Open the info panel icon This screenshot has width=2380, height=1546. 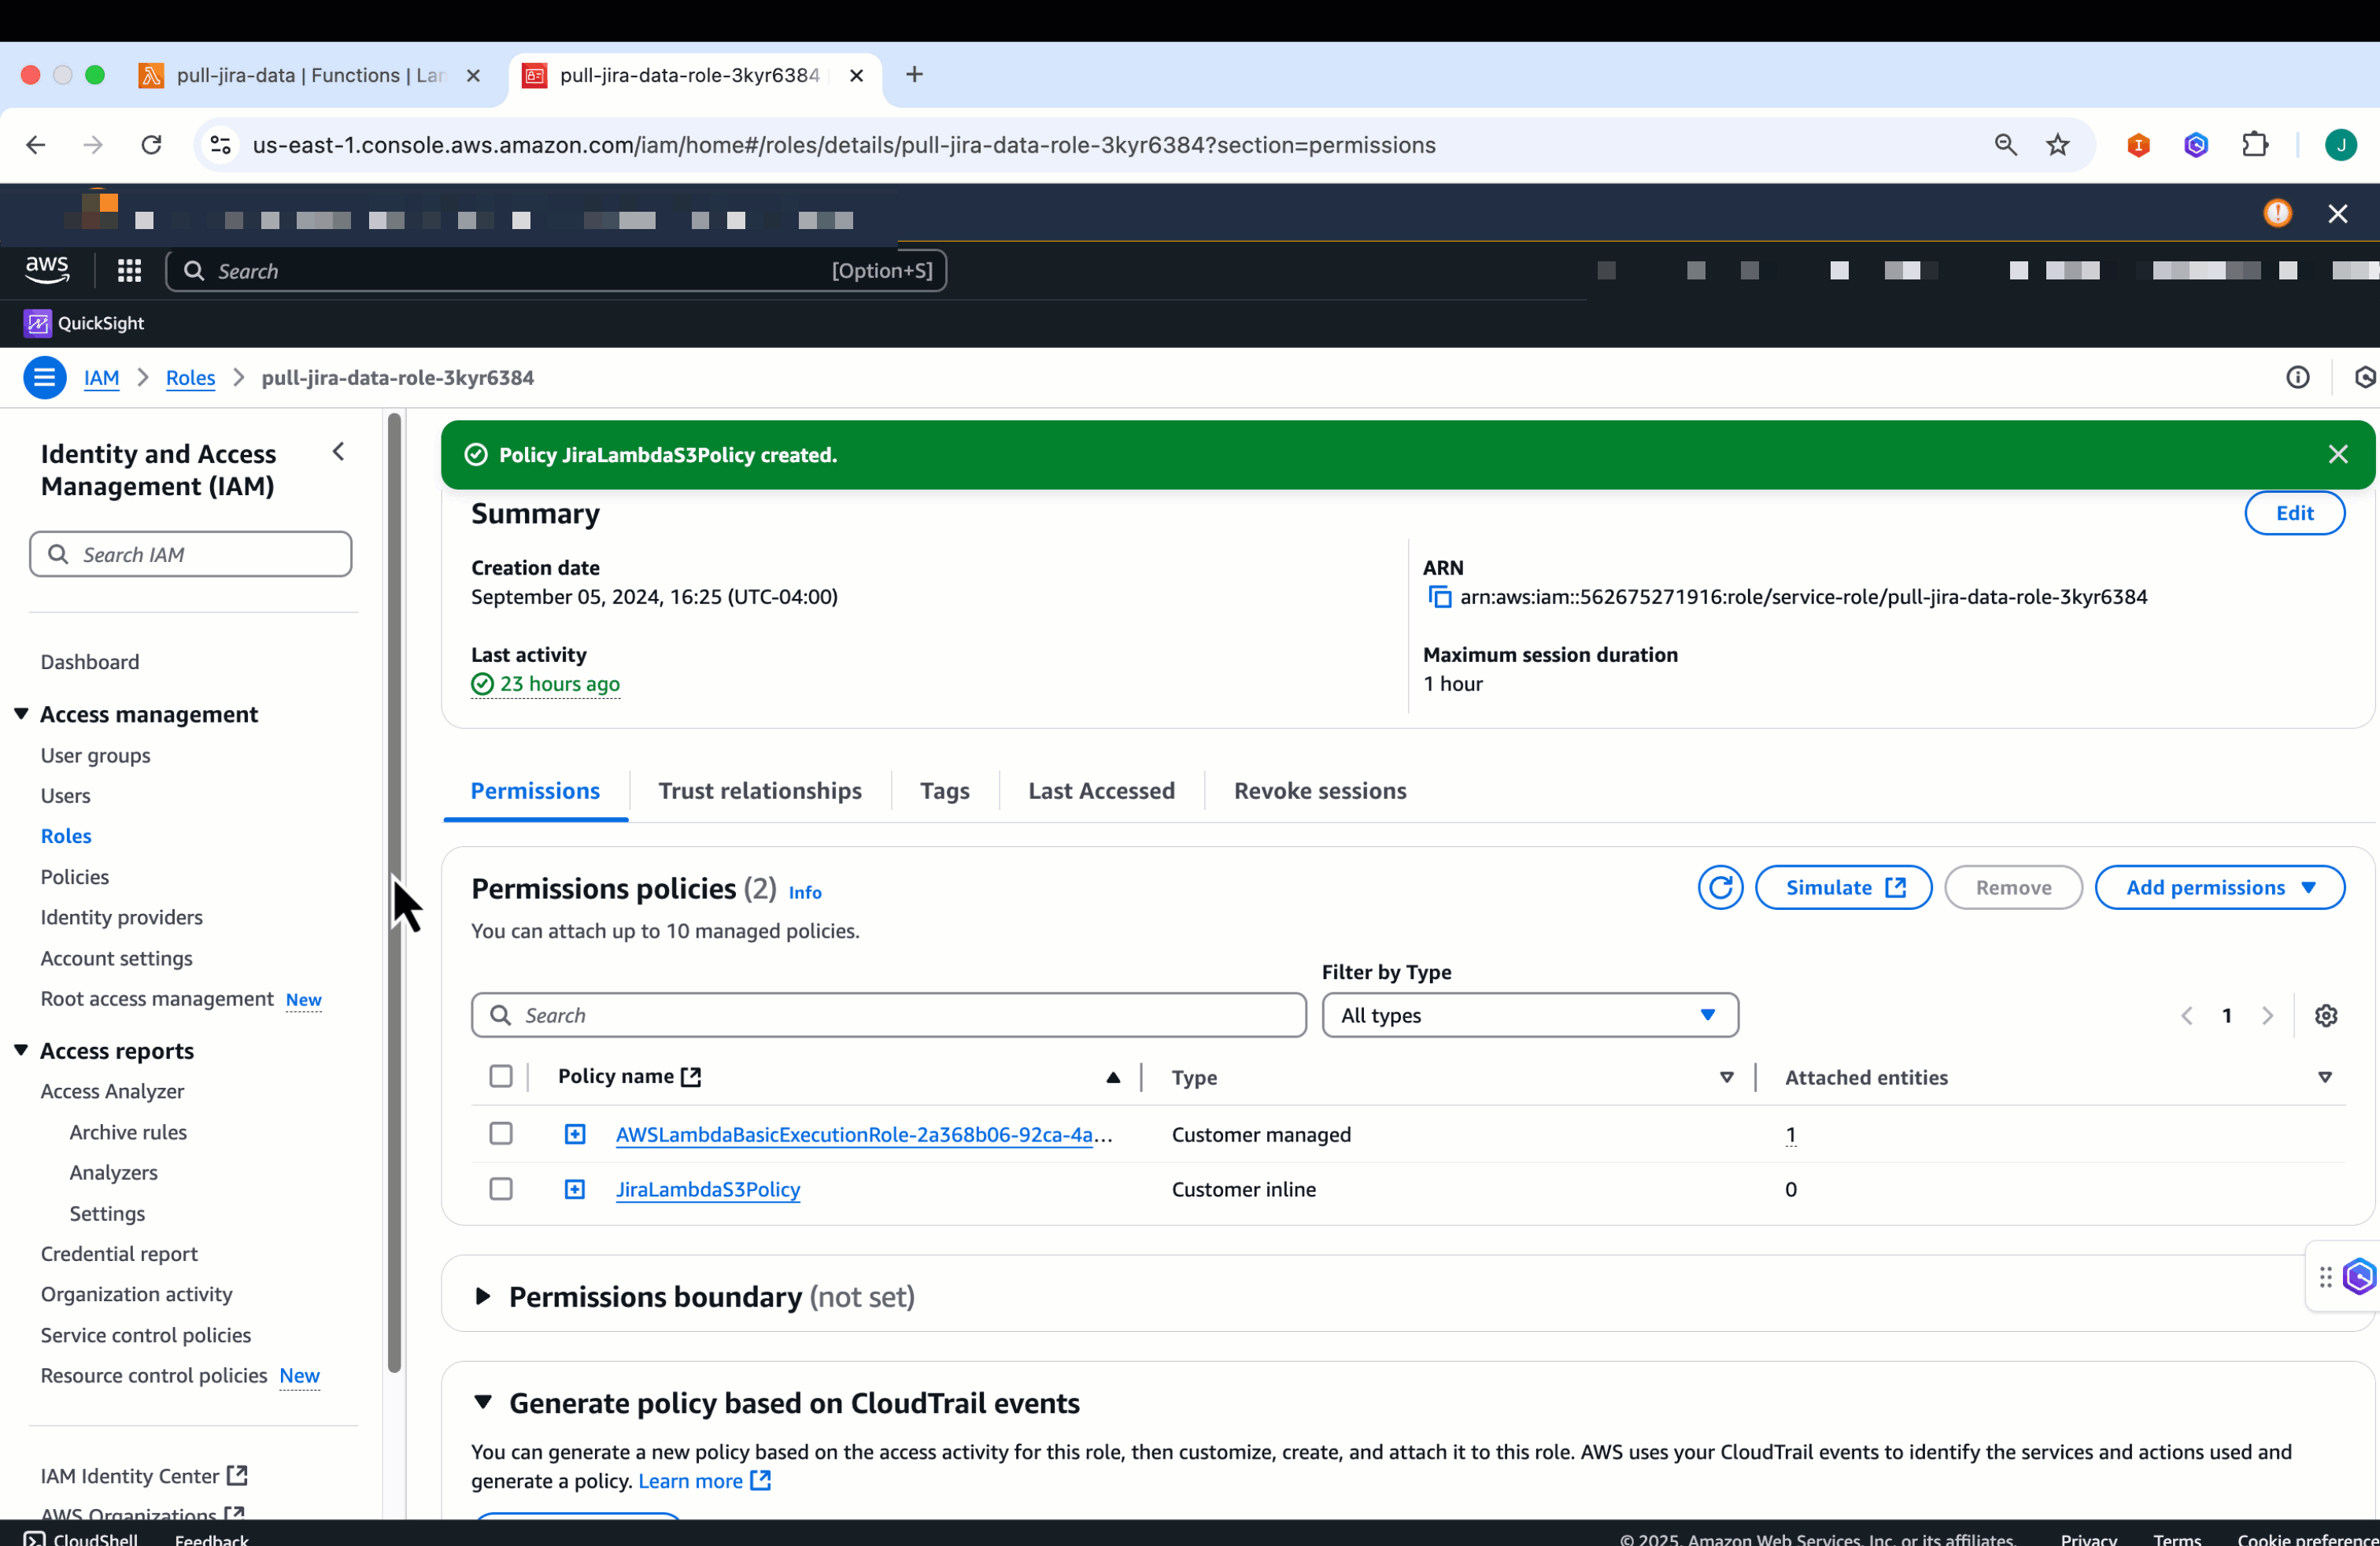[x=2297, y=377]
